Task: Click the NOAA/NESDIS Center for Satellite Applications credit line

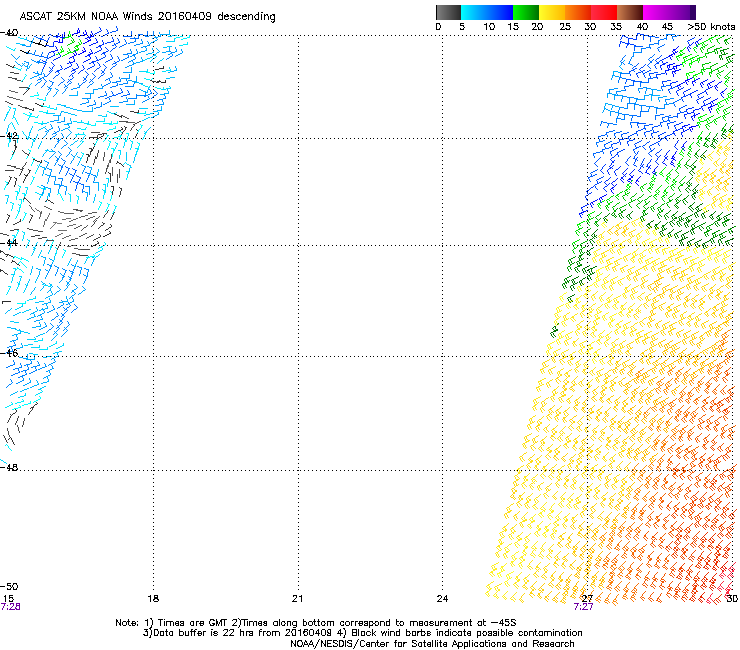Action: point(432,644)
